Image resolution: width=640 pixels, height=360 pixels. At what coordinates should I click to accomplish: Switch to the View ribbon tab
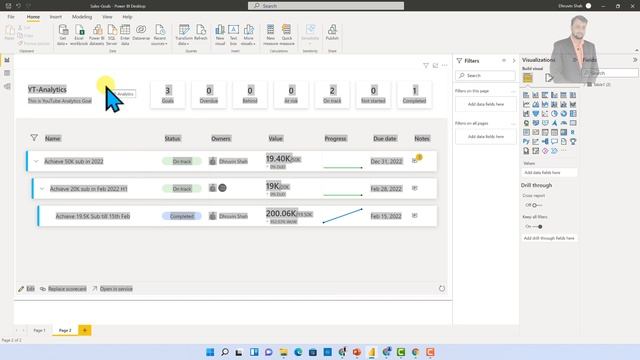click(x=107, y=17)
